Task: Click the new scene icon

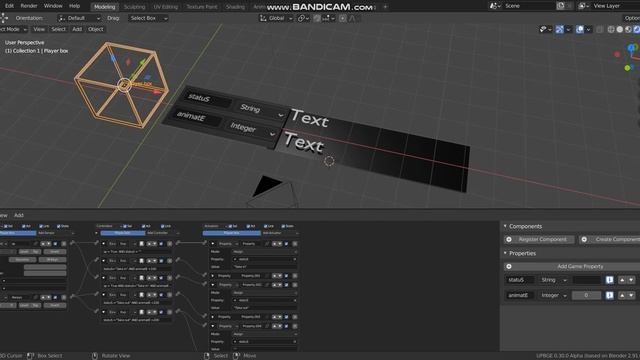Action: 561,6
